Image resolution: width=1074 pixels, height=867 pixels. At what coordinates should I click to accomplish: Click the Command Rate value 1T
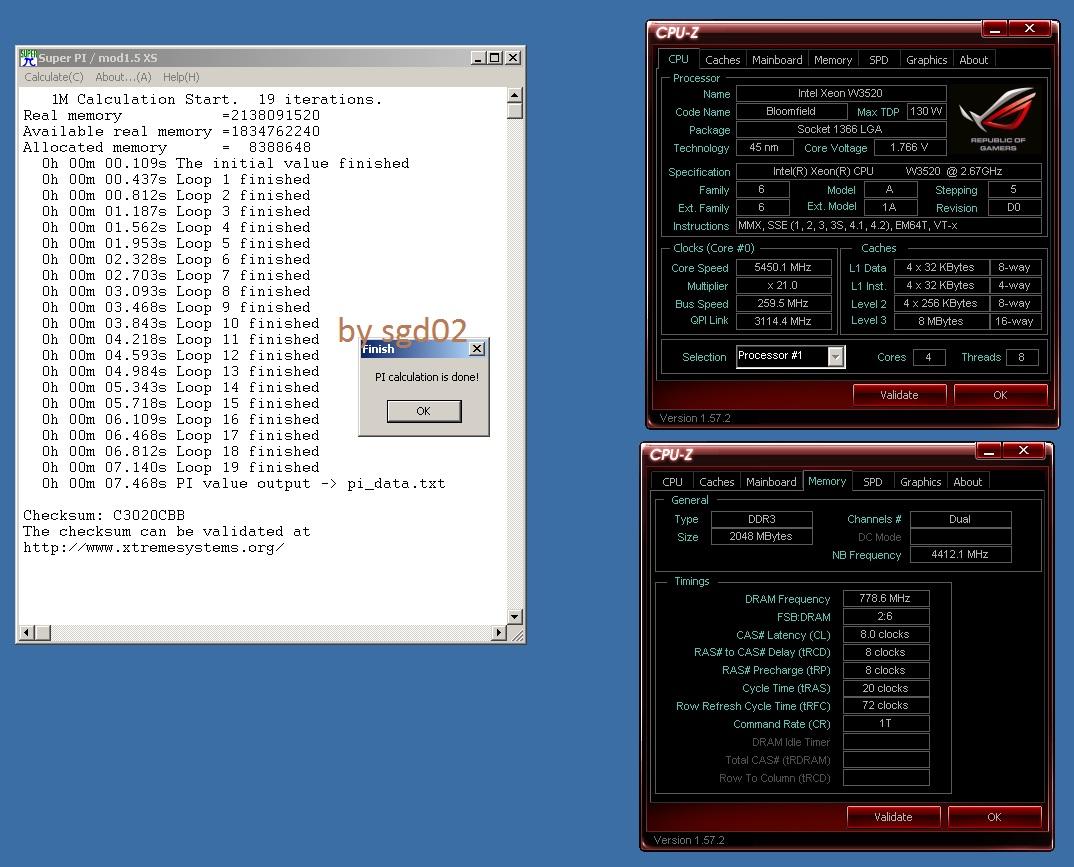click(885, 723)
